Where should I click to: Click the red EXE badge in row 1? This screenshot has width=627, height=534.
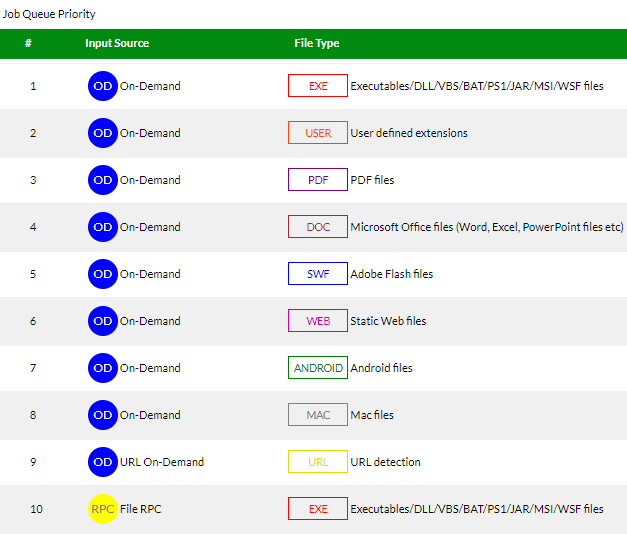(318, 86)
